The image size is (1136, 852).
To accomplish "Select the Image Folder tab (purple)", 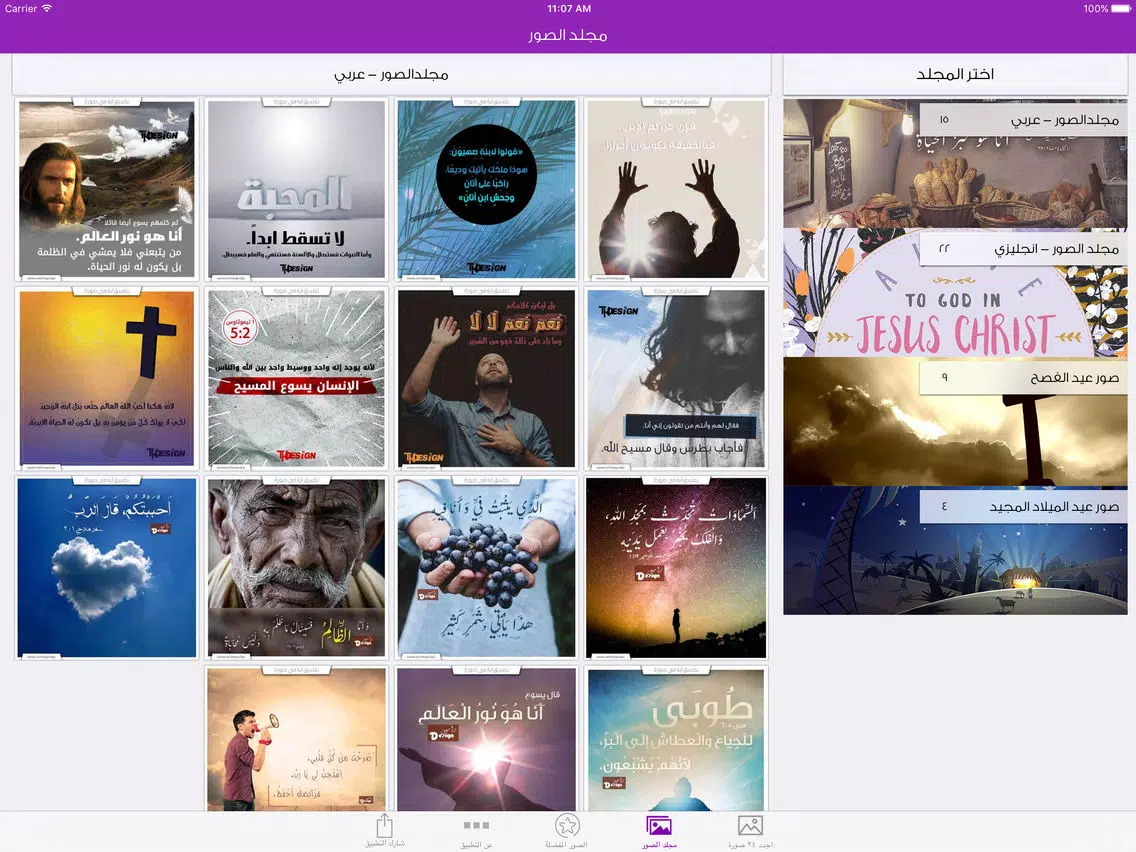I will point(659,831).
